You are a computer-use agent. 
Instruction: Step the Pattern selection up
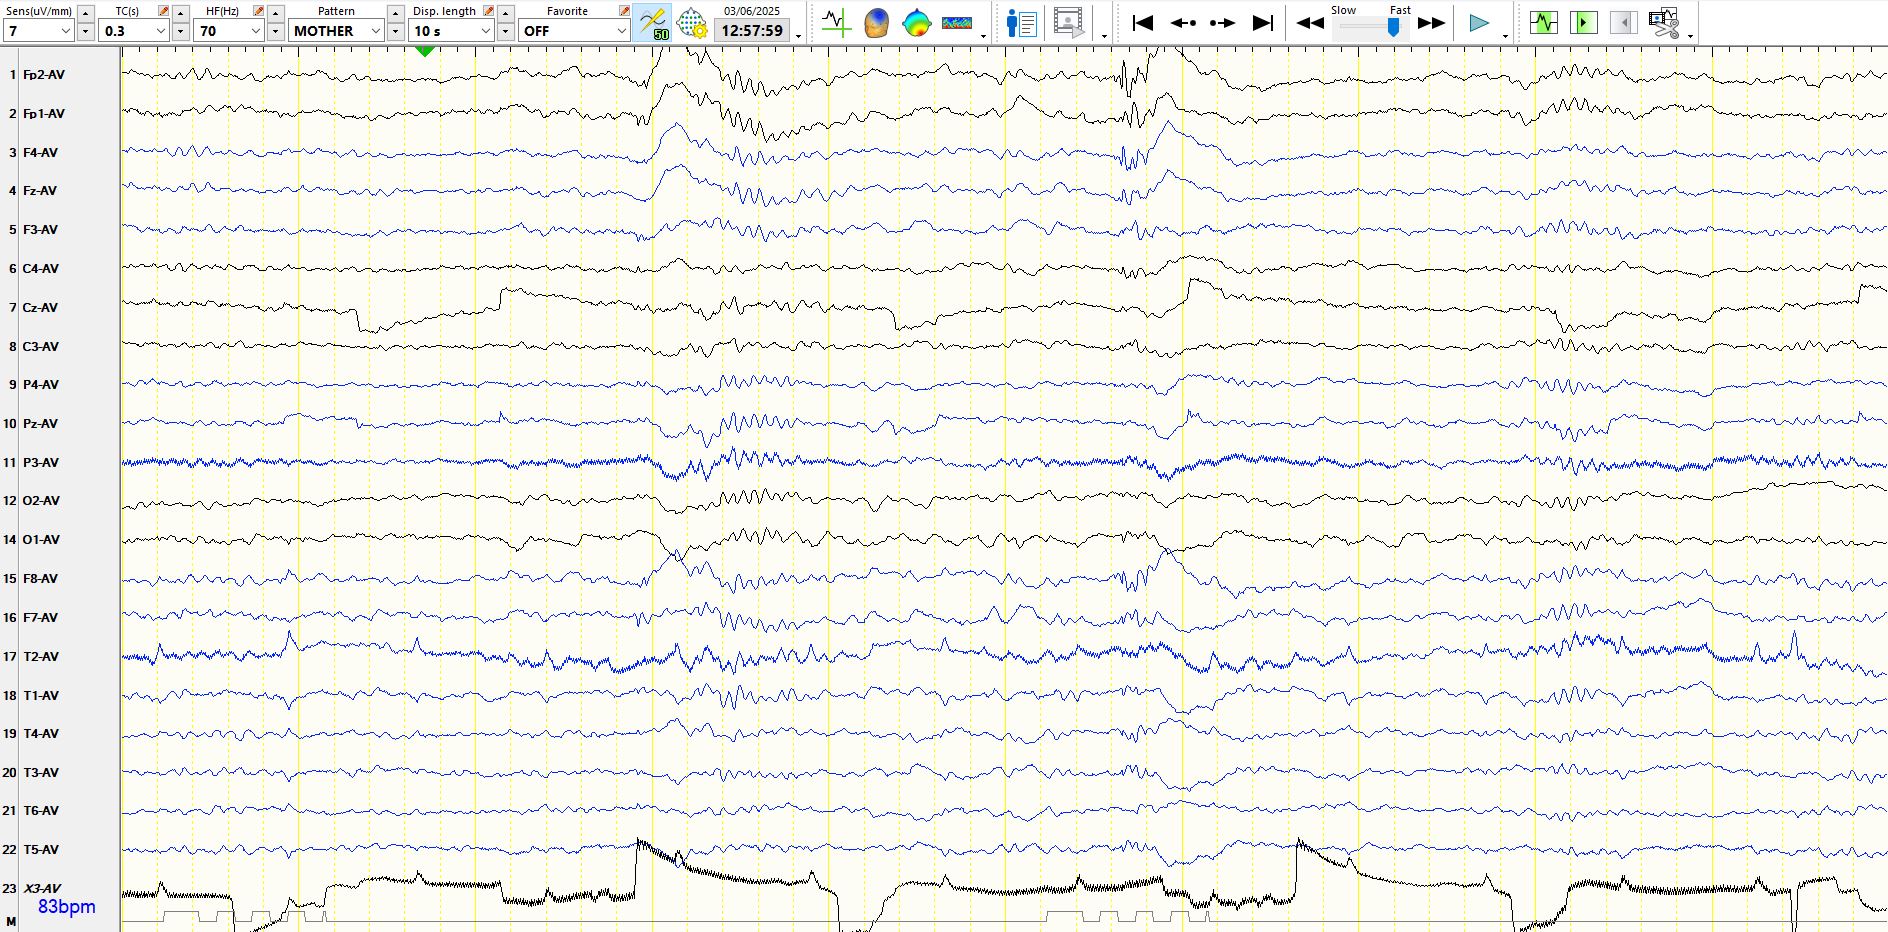click(x=395, y=13)
